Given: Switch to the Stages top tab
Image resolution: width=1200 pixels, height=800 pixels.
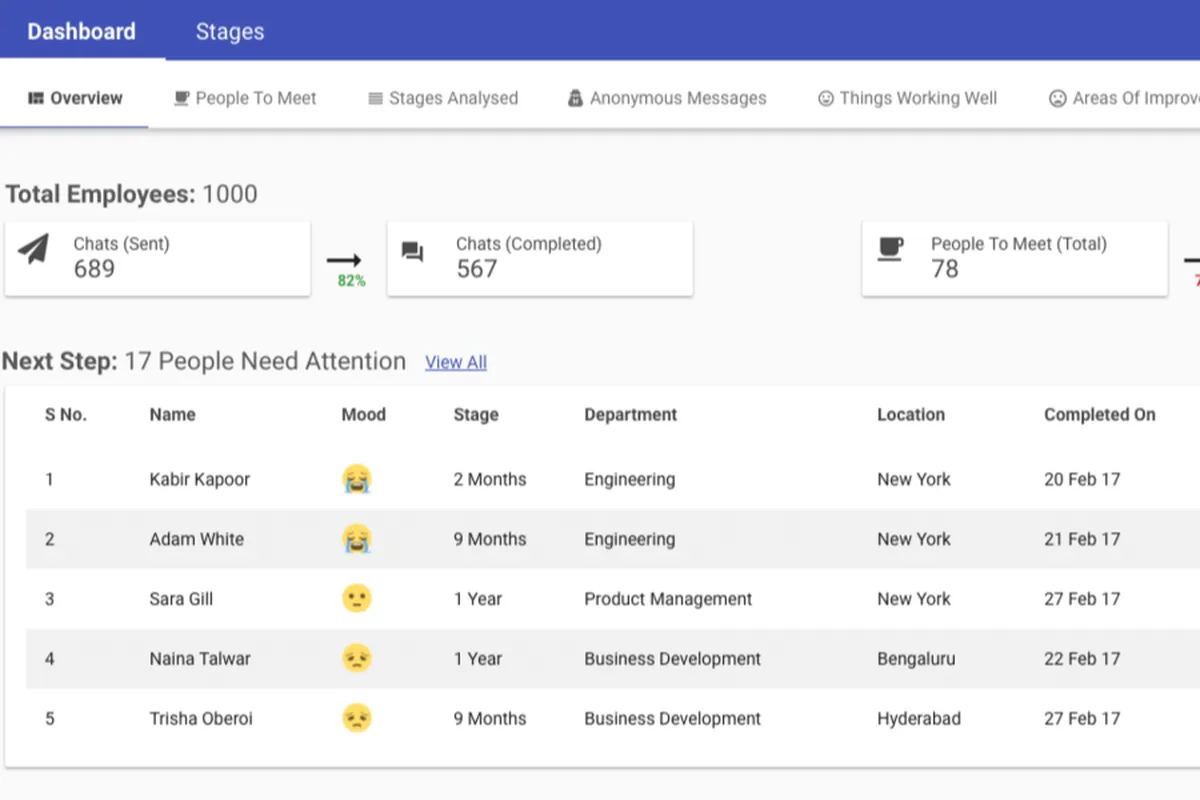Looking at the screenshot, I should click(x=230, y=31).
